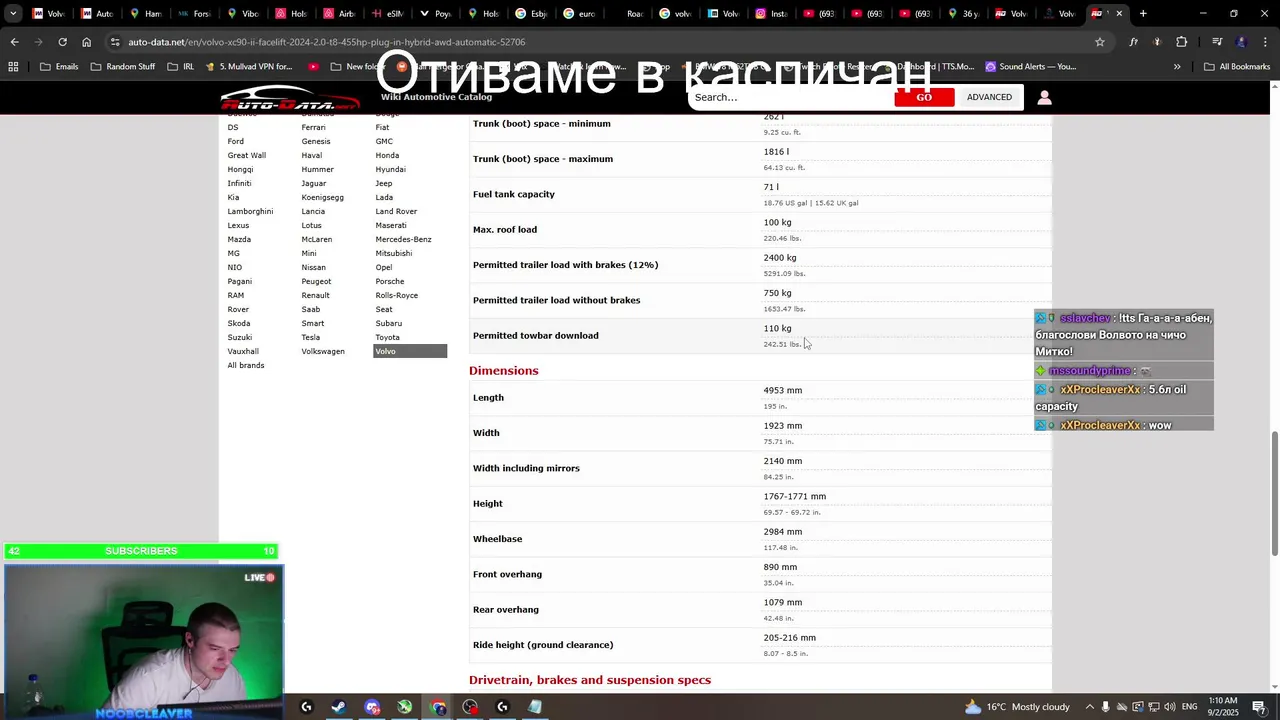Open Notepad icon in the taskbar

(535, 707)
